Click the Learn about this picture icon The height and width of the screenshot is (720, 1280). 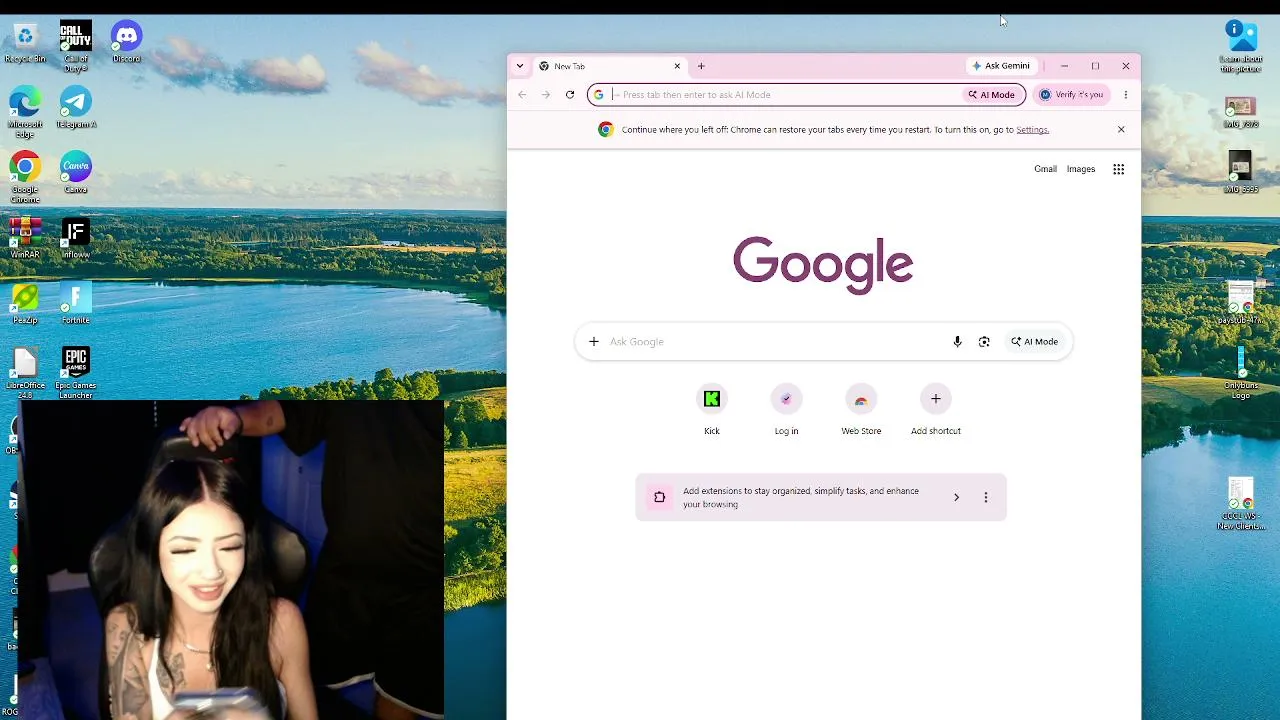coord(1241,46)
